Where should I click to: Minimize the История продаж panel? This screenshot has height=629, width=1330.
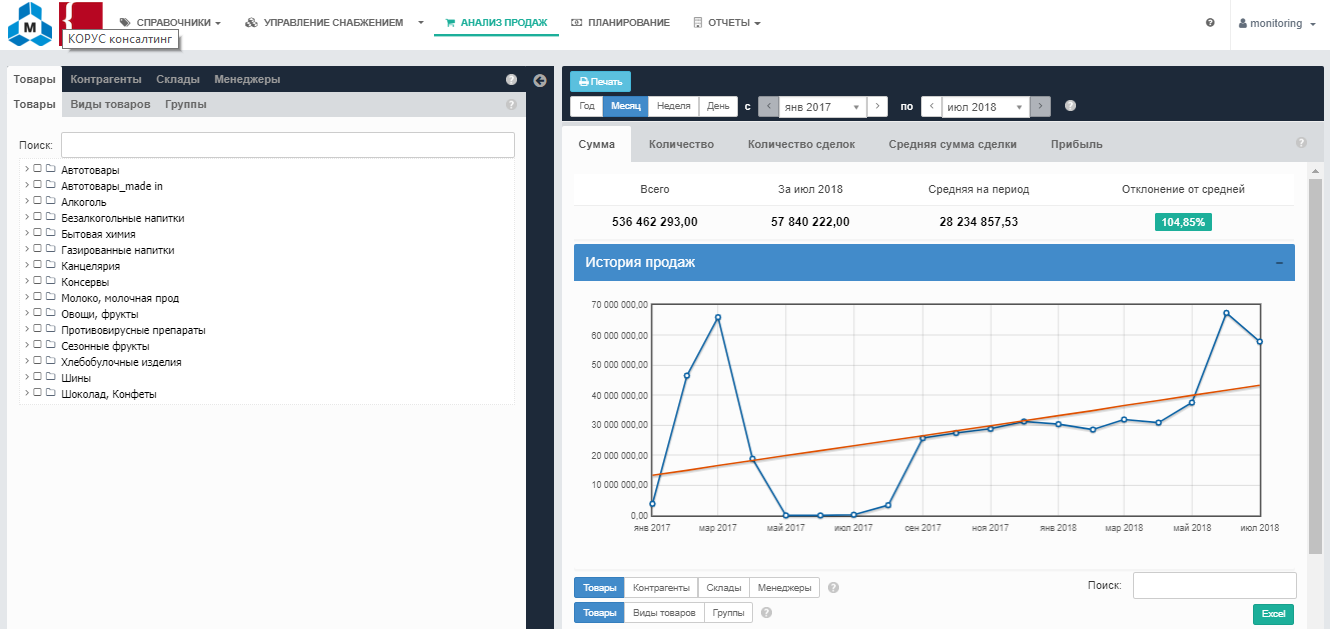(1279, 263)
